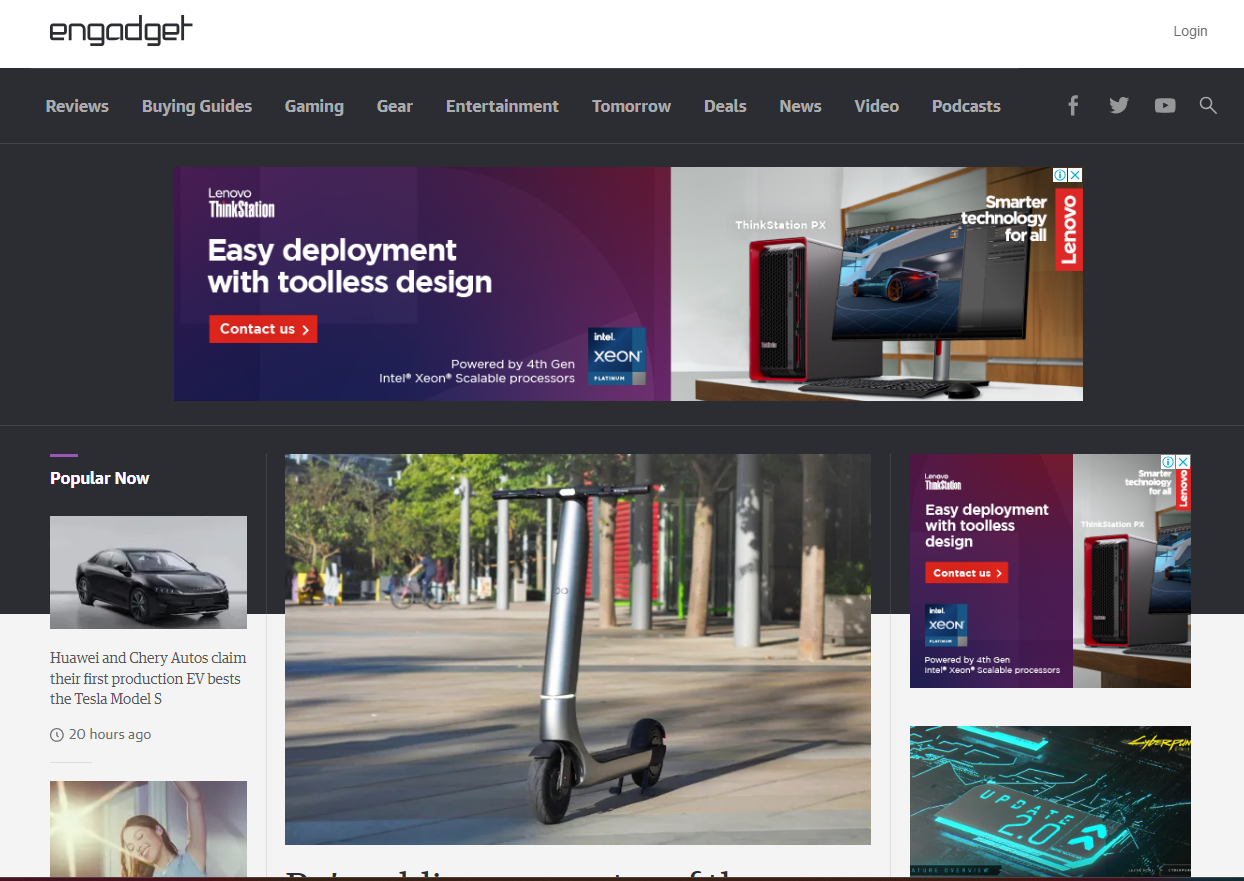This screenshot has height=881, width=1244.
Task: Open the Video section
Action: 876,106
